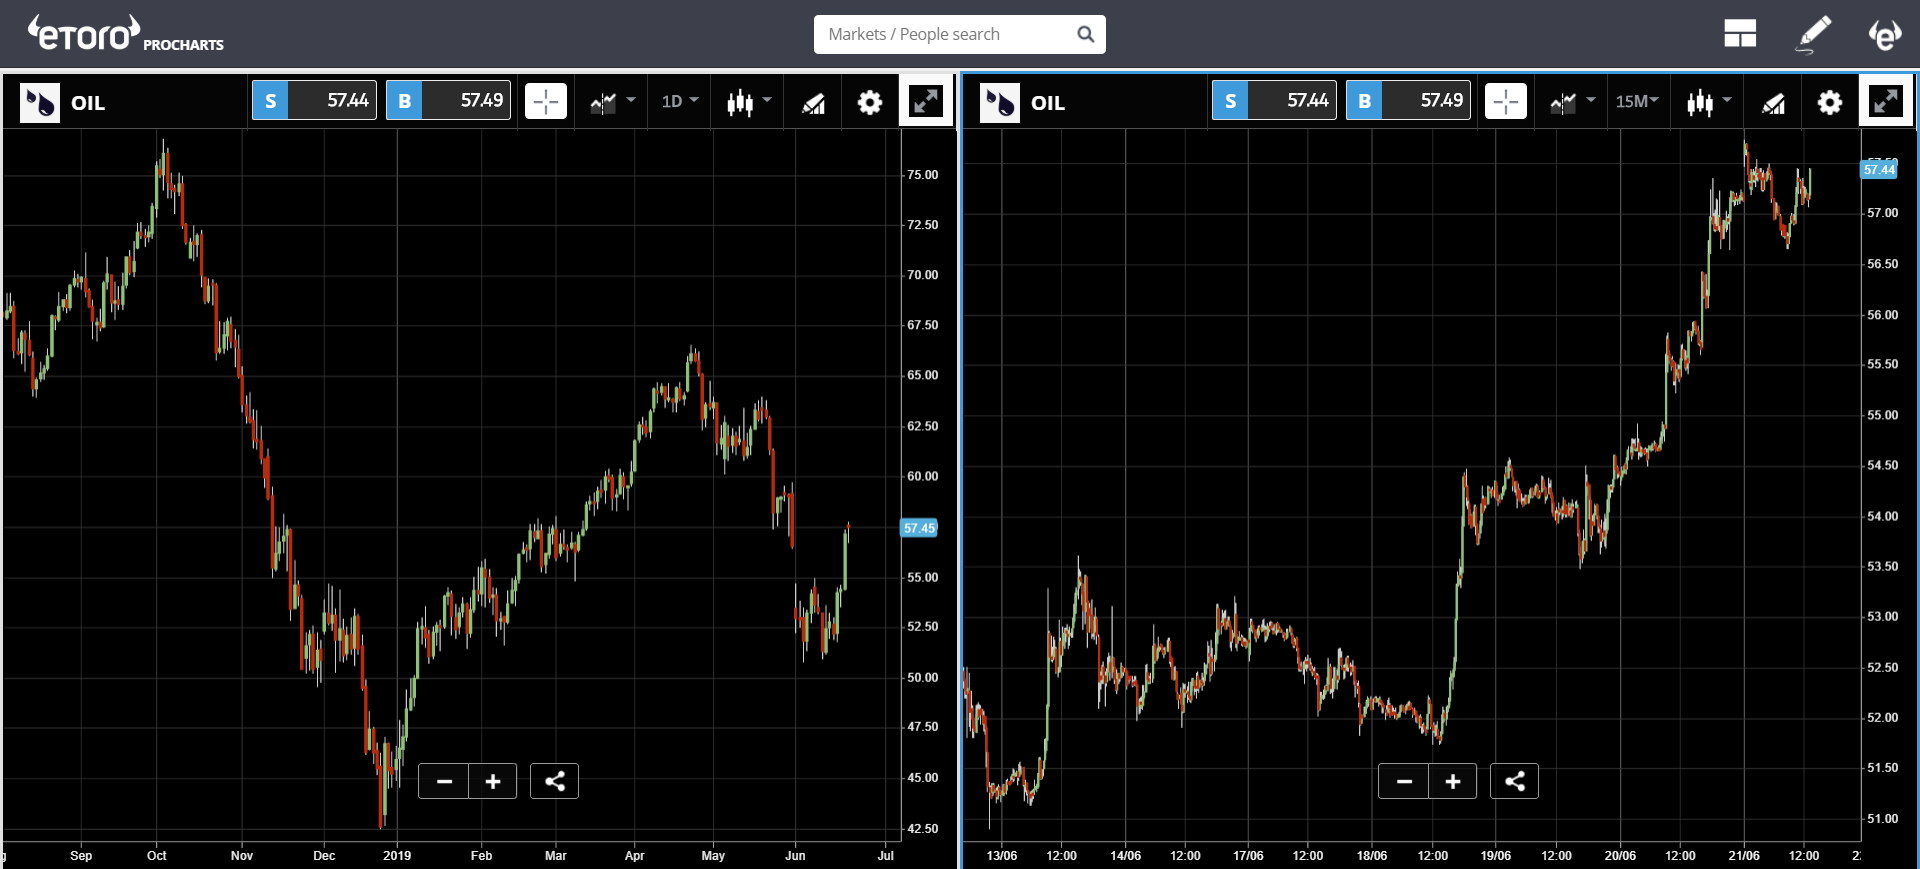Toggle crosshair tool on right OIL chart
This screenshot has width=1920, height=869.
[1506, 101]
